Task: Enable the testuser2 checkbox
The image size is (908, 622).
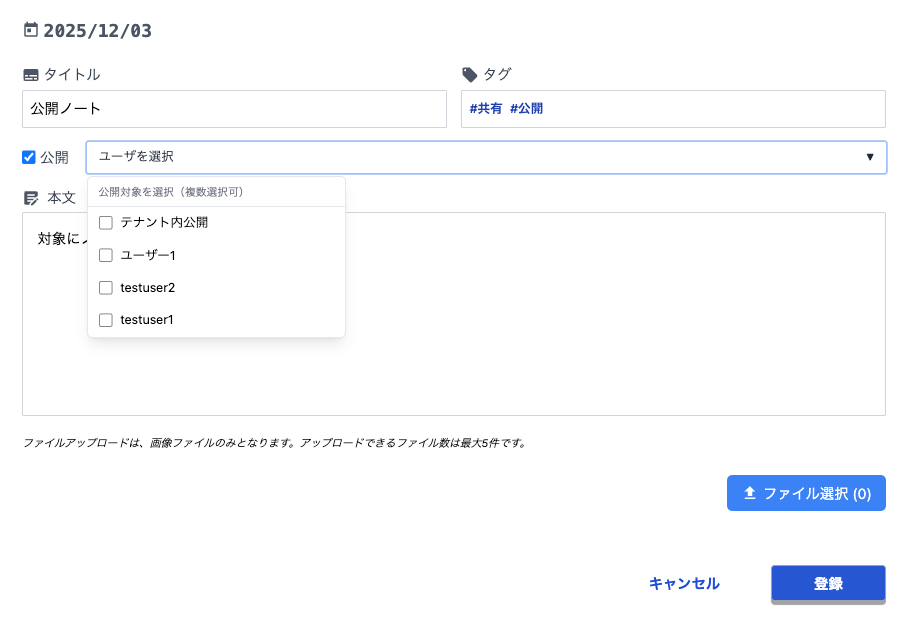Action: click(x=106, y=288)
